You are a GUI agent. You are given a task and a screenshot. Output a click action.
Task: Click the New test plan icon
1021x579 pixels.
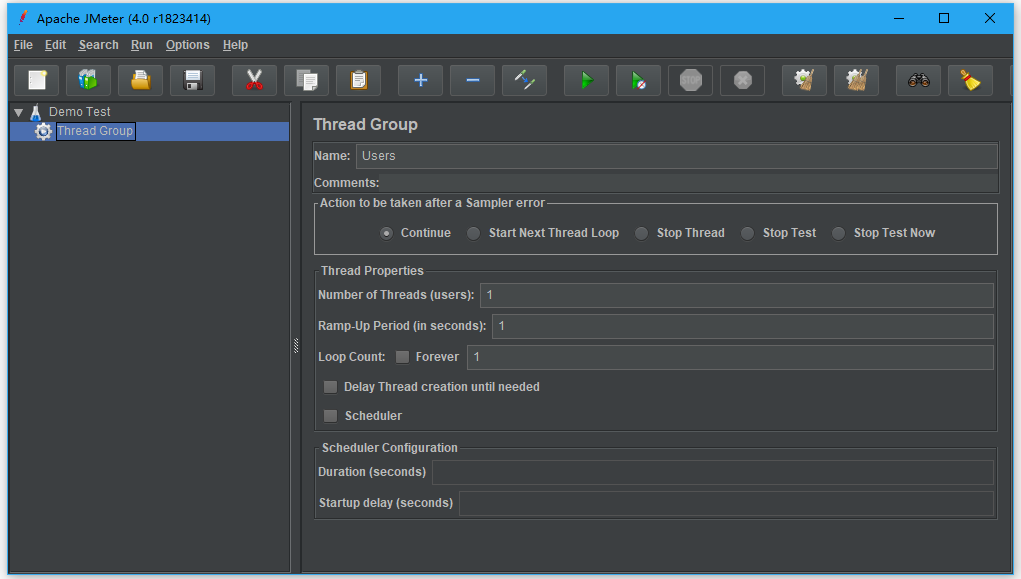[37, 81]
